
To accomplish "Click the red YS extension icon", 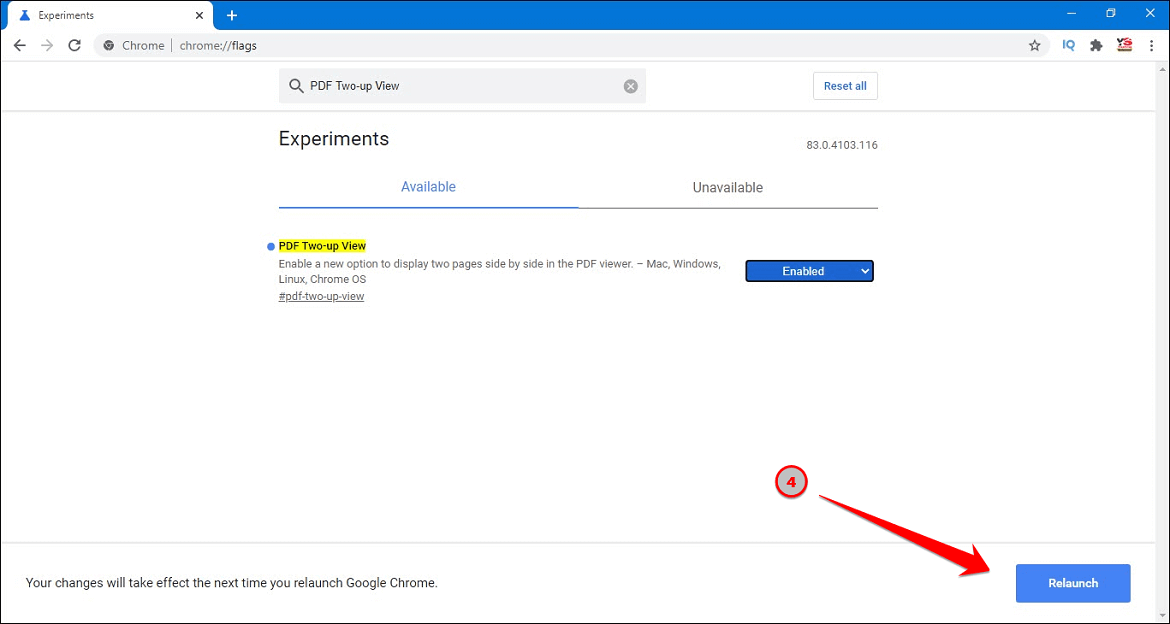I will click(1124, 46).
